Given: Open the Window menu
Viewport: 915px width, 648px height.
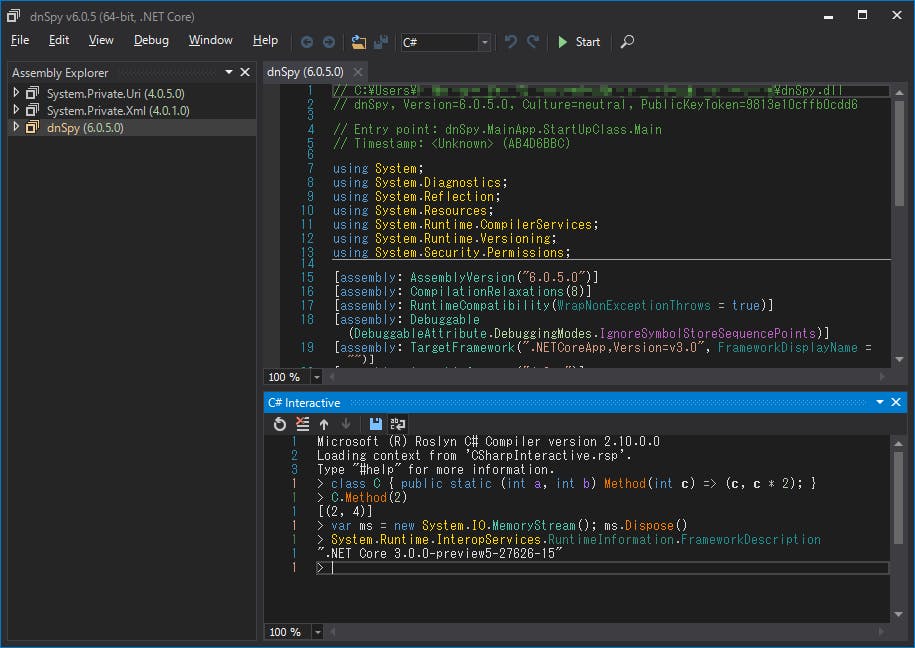Looking at the screenshot, I should [211, 40].
